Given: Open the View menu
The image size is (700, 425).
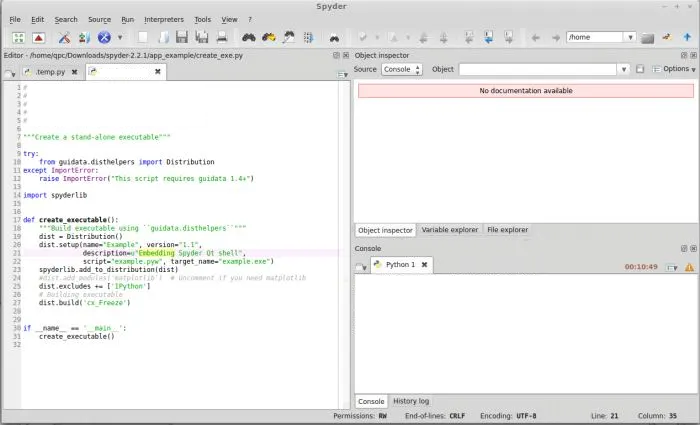Looking at the screenshot, I should (x=229, y=20).
